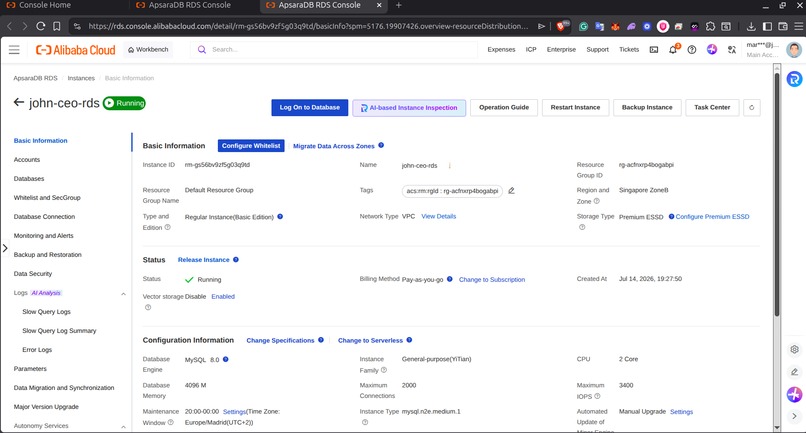Click View Details for network type
806x433 pixels.
(438, 216)
